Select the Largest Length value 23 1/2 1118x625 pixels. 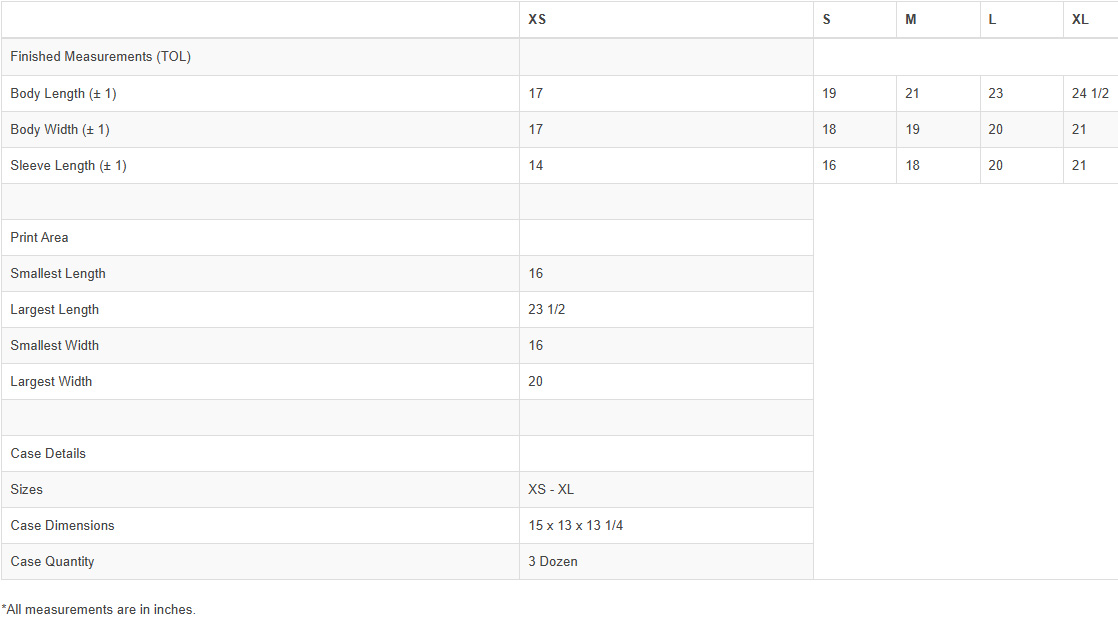[547, 310]
